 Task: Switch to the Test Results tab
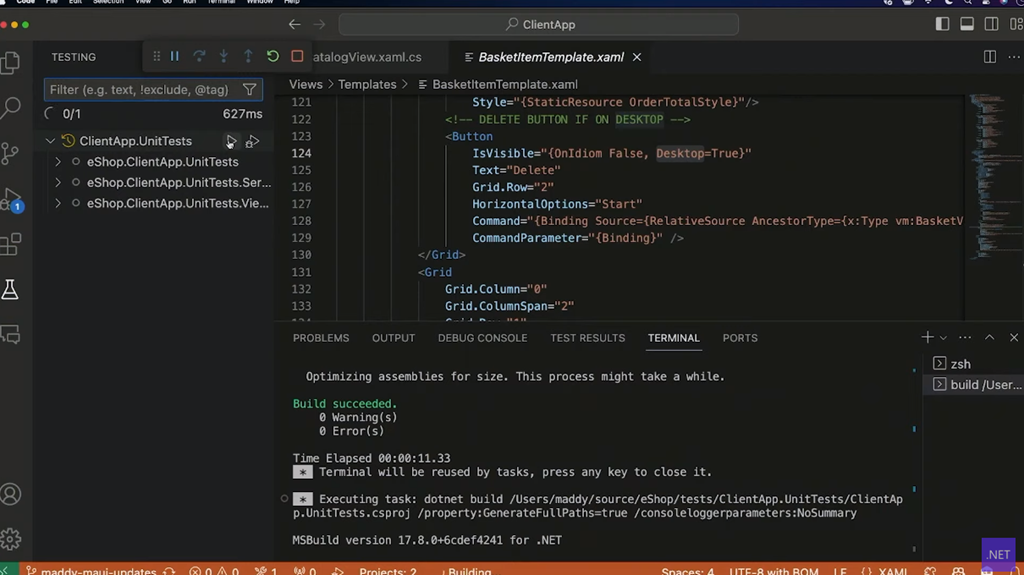pos(587,338)
